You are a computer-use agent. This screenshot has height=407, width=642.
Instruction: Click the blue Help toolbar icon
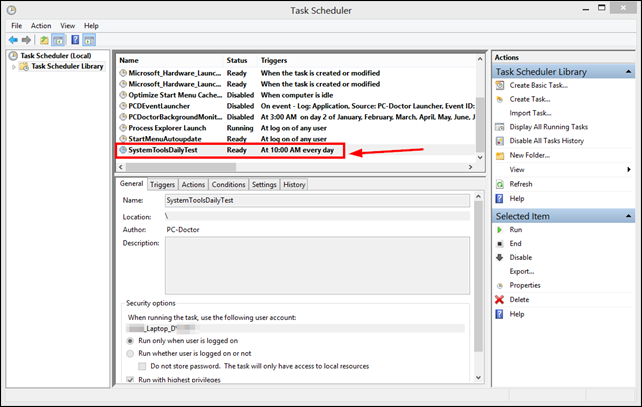coord(75,40)
